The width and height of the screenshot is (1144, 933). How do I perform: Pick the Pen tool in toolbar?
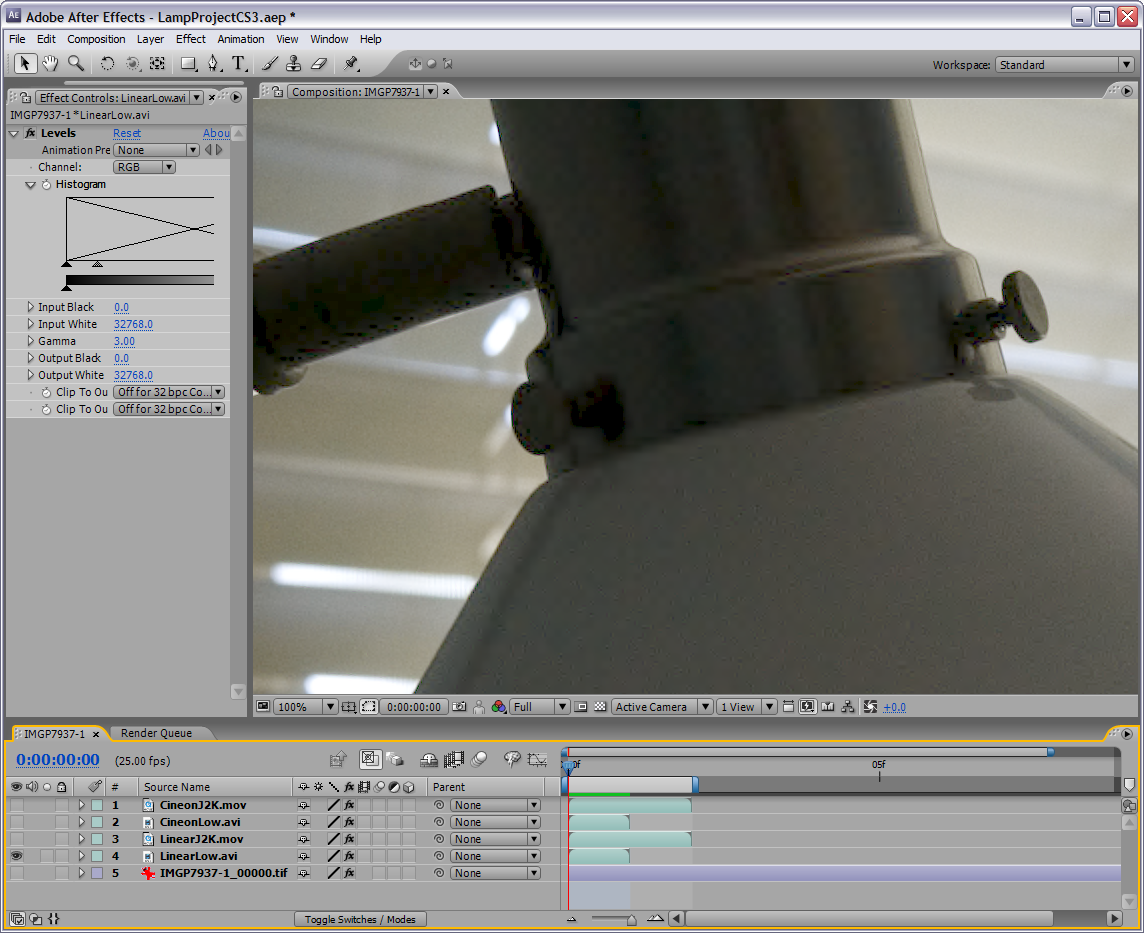pyautogui.click(x=213, y=64)
